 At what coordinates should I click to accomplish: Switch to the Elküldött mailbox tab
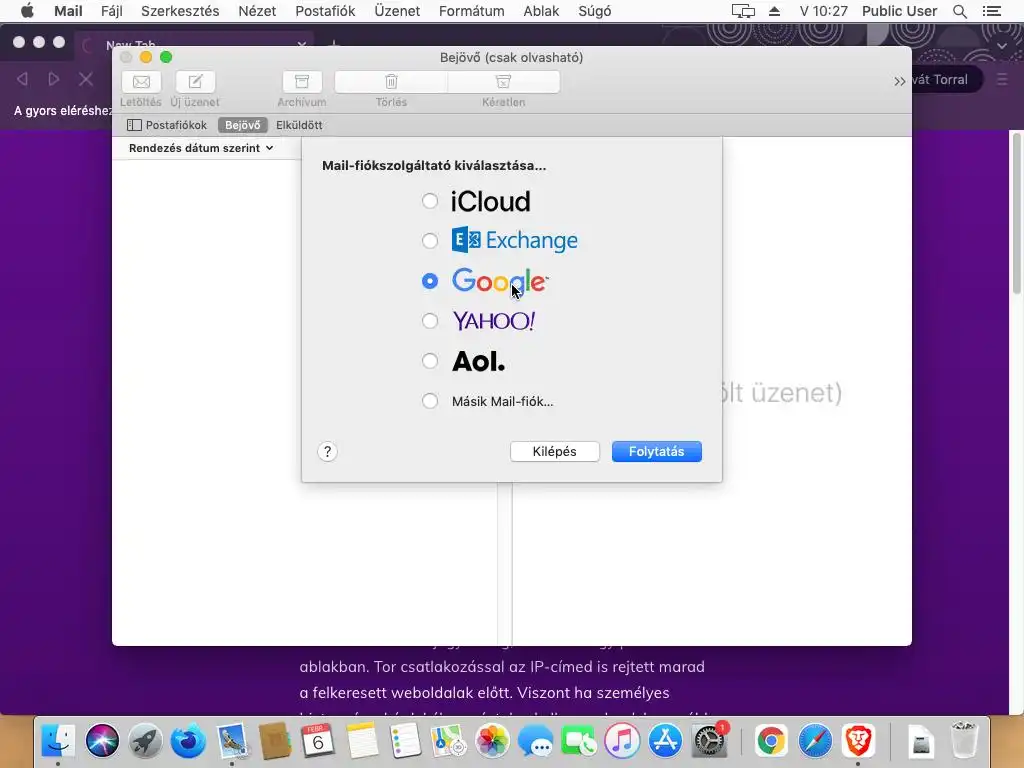coord(299,125)
